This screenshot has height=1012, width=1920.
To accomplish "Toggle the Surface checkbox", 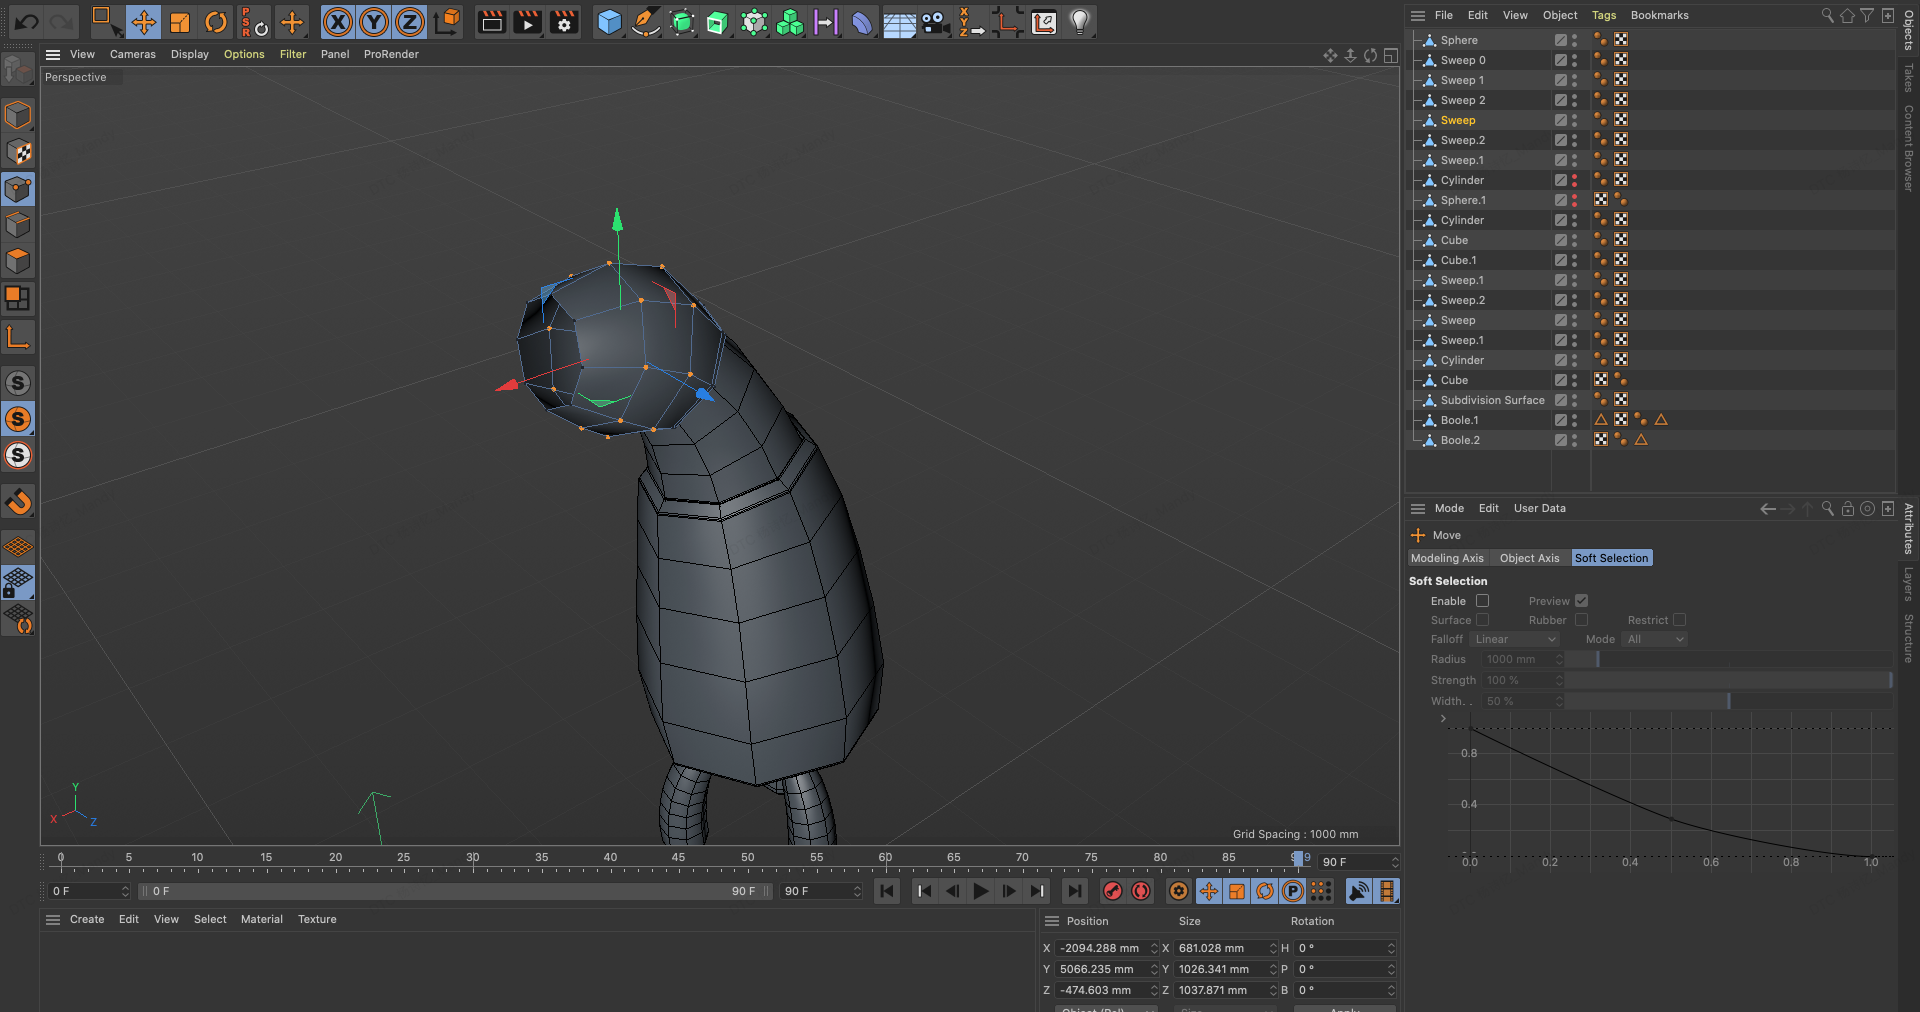I will tap(1483, 620).
